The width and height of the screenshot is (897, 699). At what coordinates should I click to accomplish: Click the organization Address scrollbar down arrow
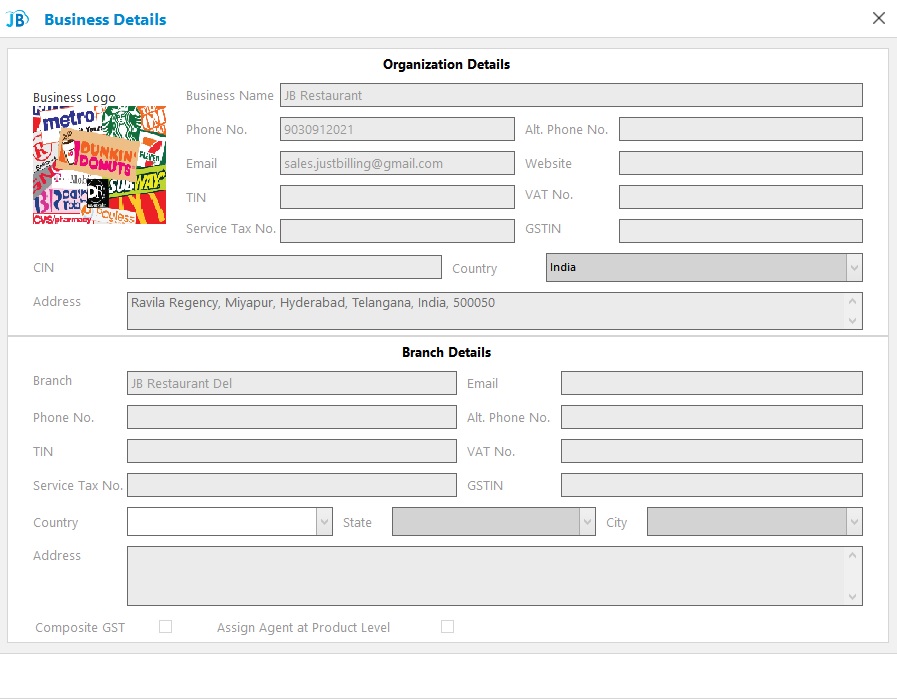point(852,321)
